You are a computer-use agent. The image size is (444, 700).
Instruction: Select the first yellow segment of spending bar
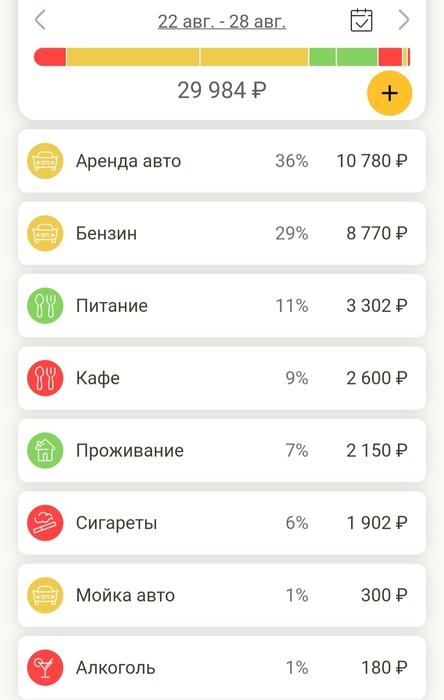click(x=133, y=57)
